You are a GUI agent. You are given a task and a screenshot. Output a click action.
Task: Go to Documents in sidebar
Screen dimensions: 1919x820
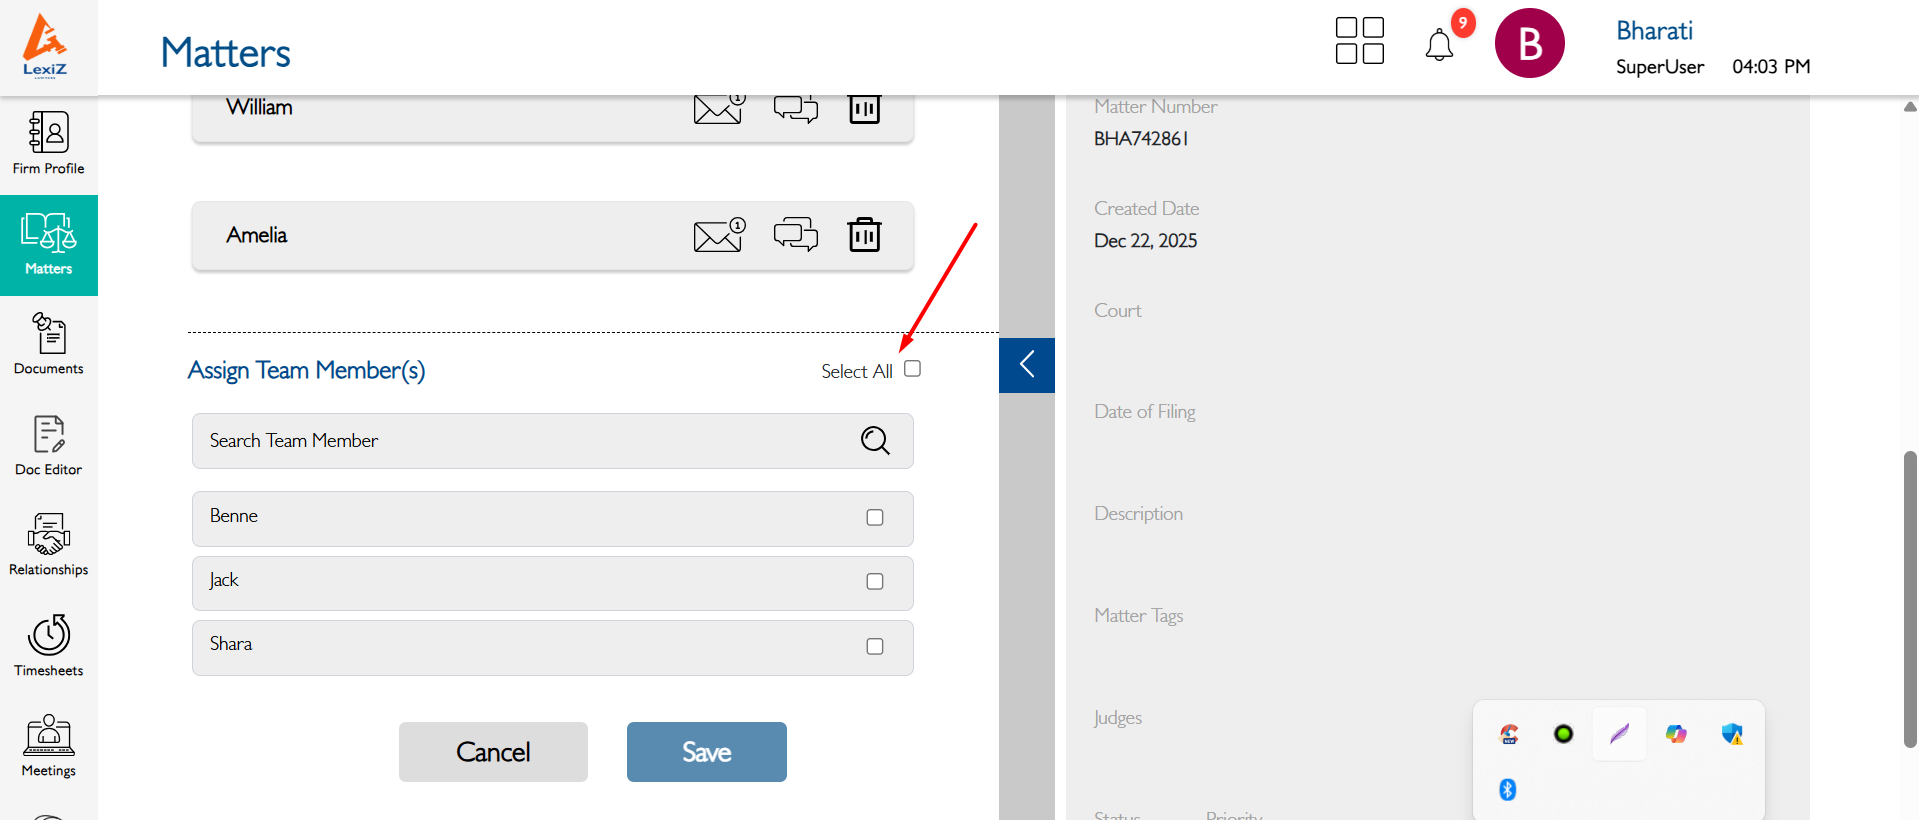click(x=49, y=345)
